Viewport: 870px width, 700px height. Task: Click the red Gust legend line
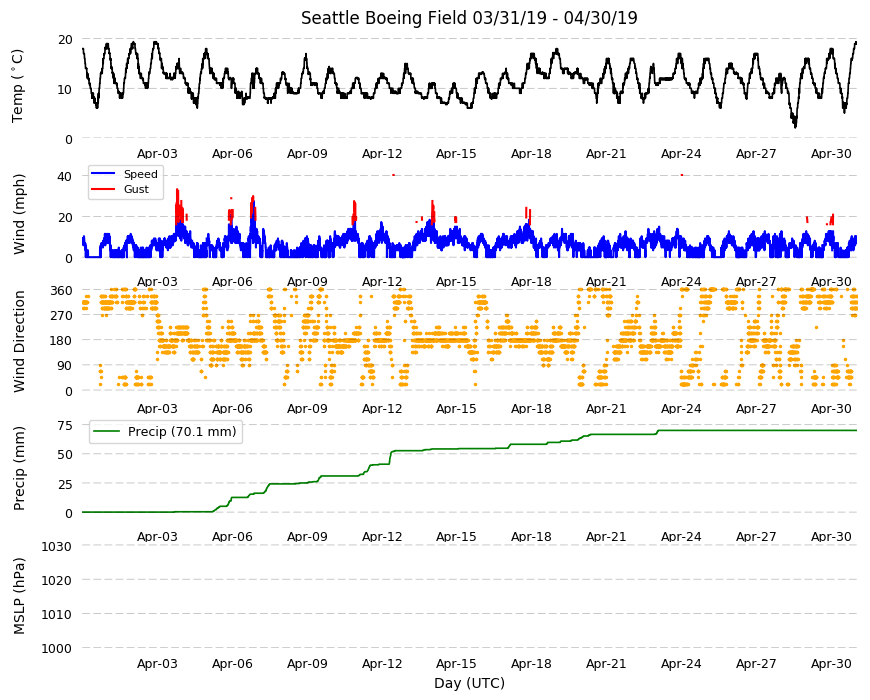[102, 189]
